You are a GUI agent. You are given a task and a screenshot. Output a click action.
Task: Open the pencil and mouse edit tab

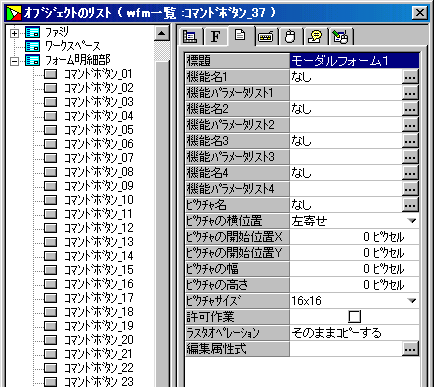click(x=340, y=37)
